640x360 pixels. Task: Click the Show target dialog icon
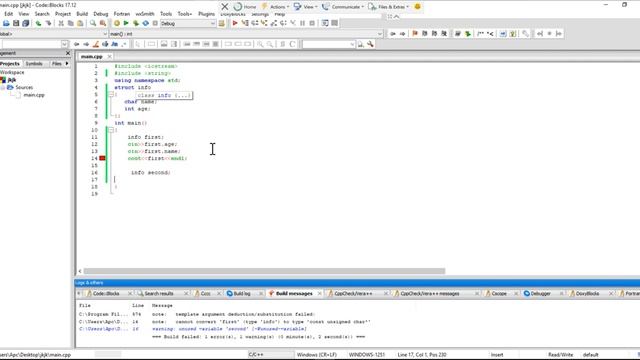click(x=222, y=23)
